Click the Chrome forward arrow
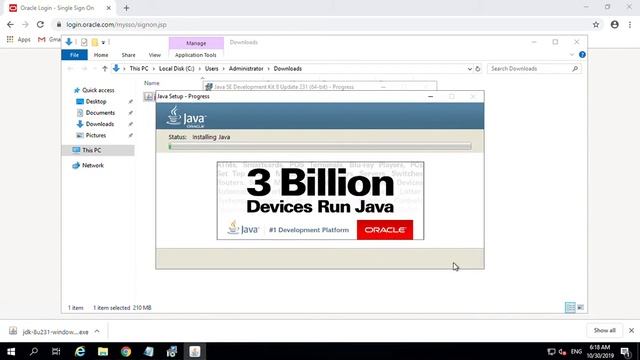The image size is (640, 360). [25, 24]
